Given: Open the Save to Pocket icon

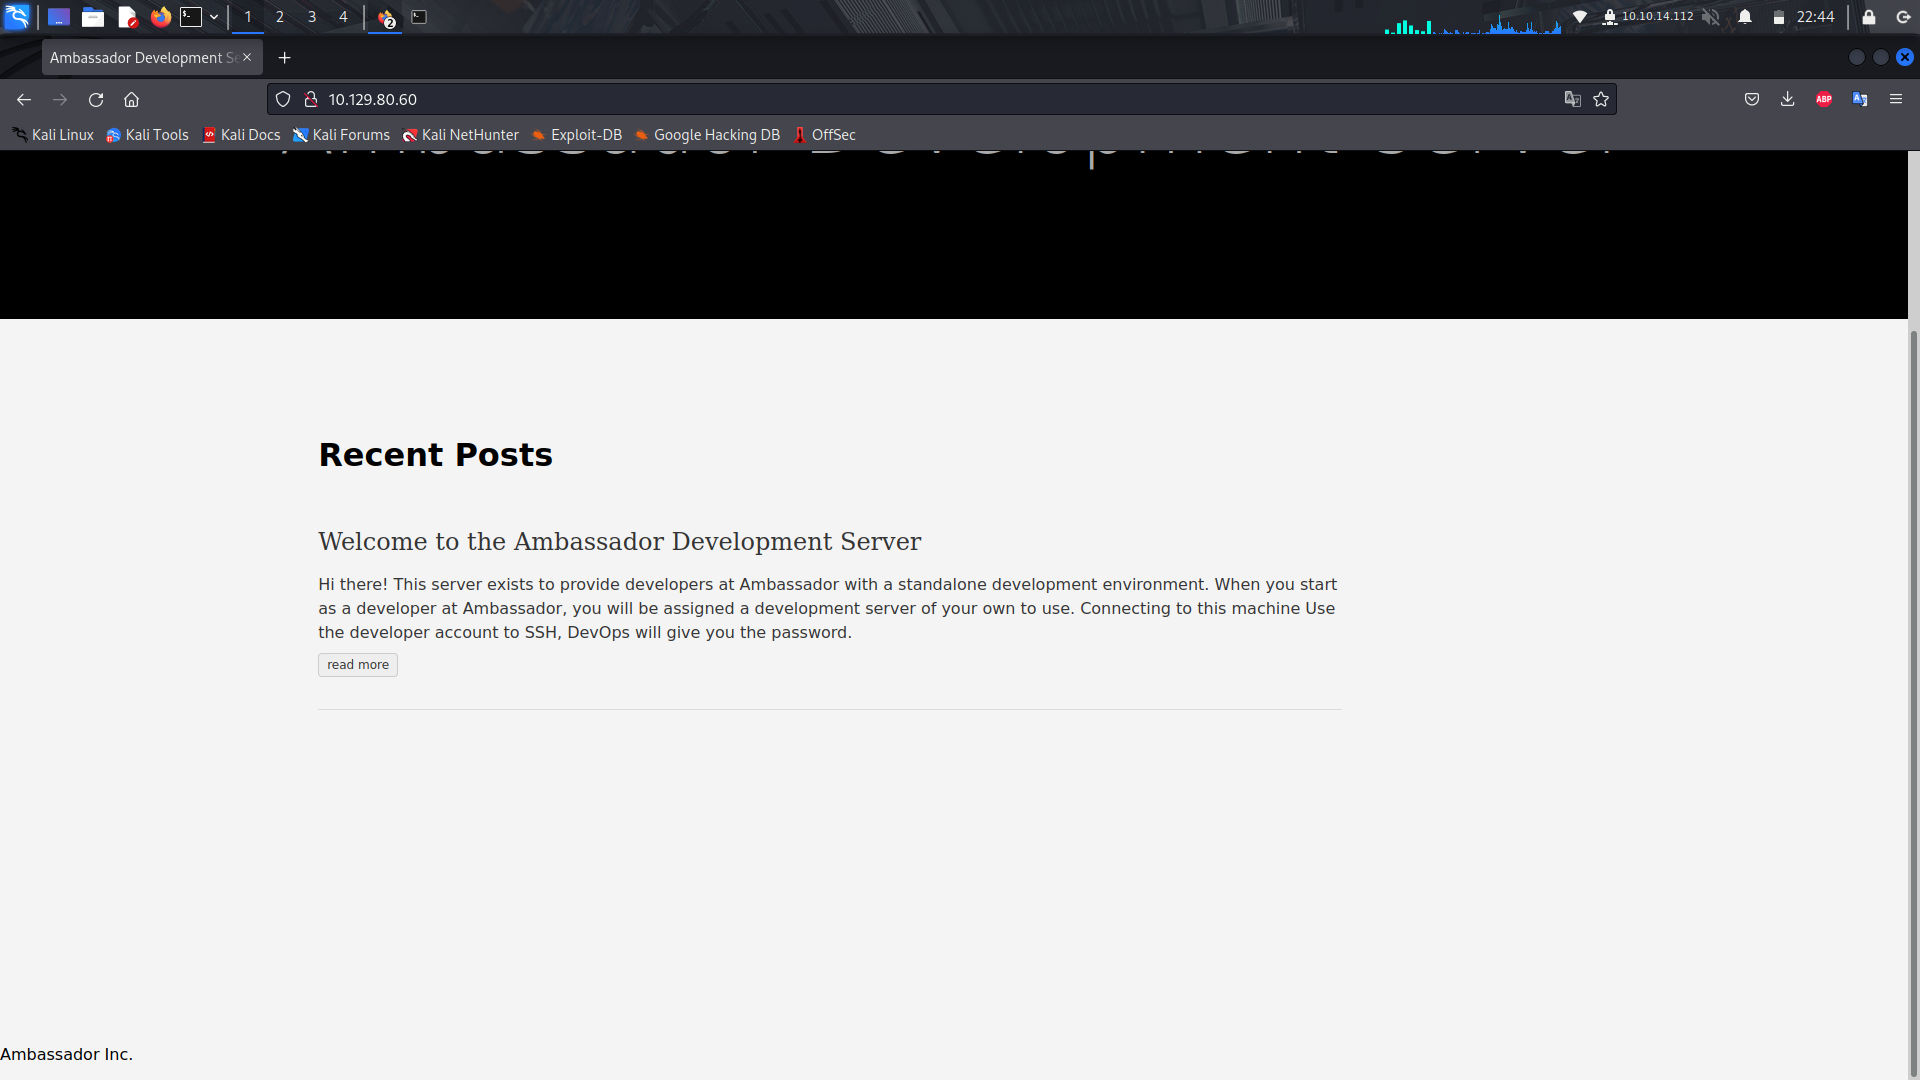Looking at the screenshot, I should 1751,99.
